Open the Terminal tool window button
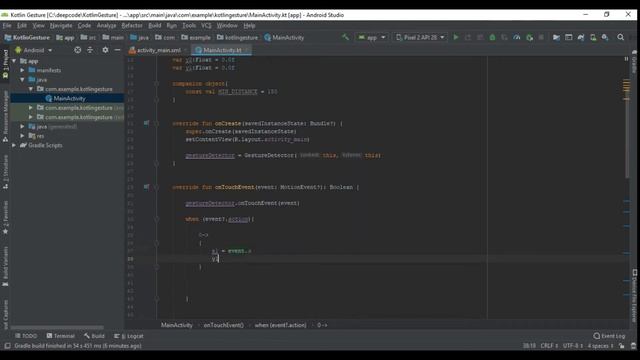The height and width of the screenshot is (360, 640). (60, 336)
